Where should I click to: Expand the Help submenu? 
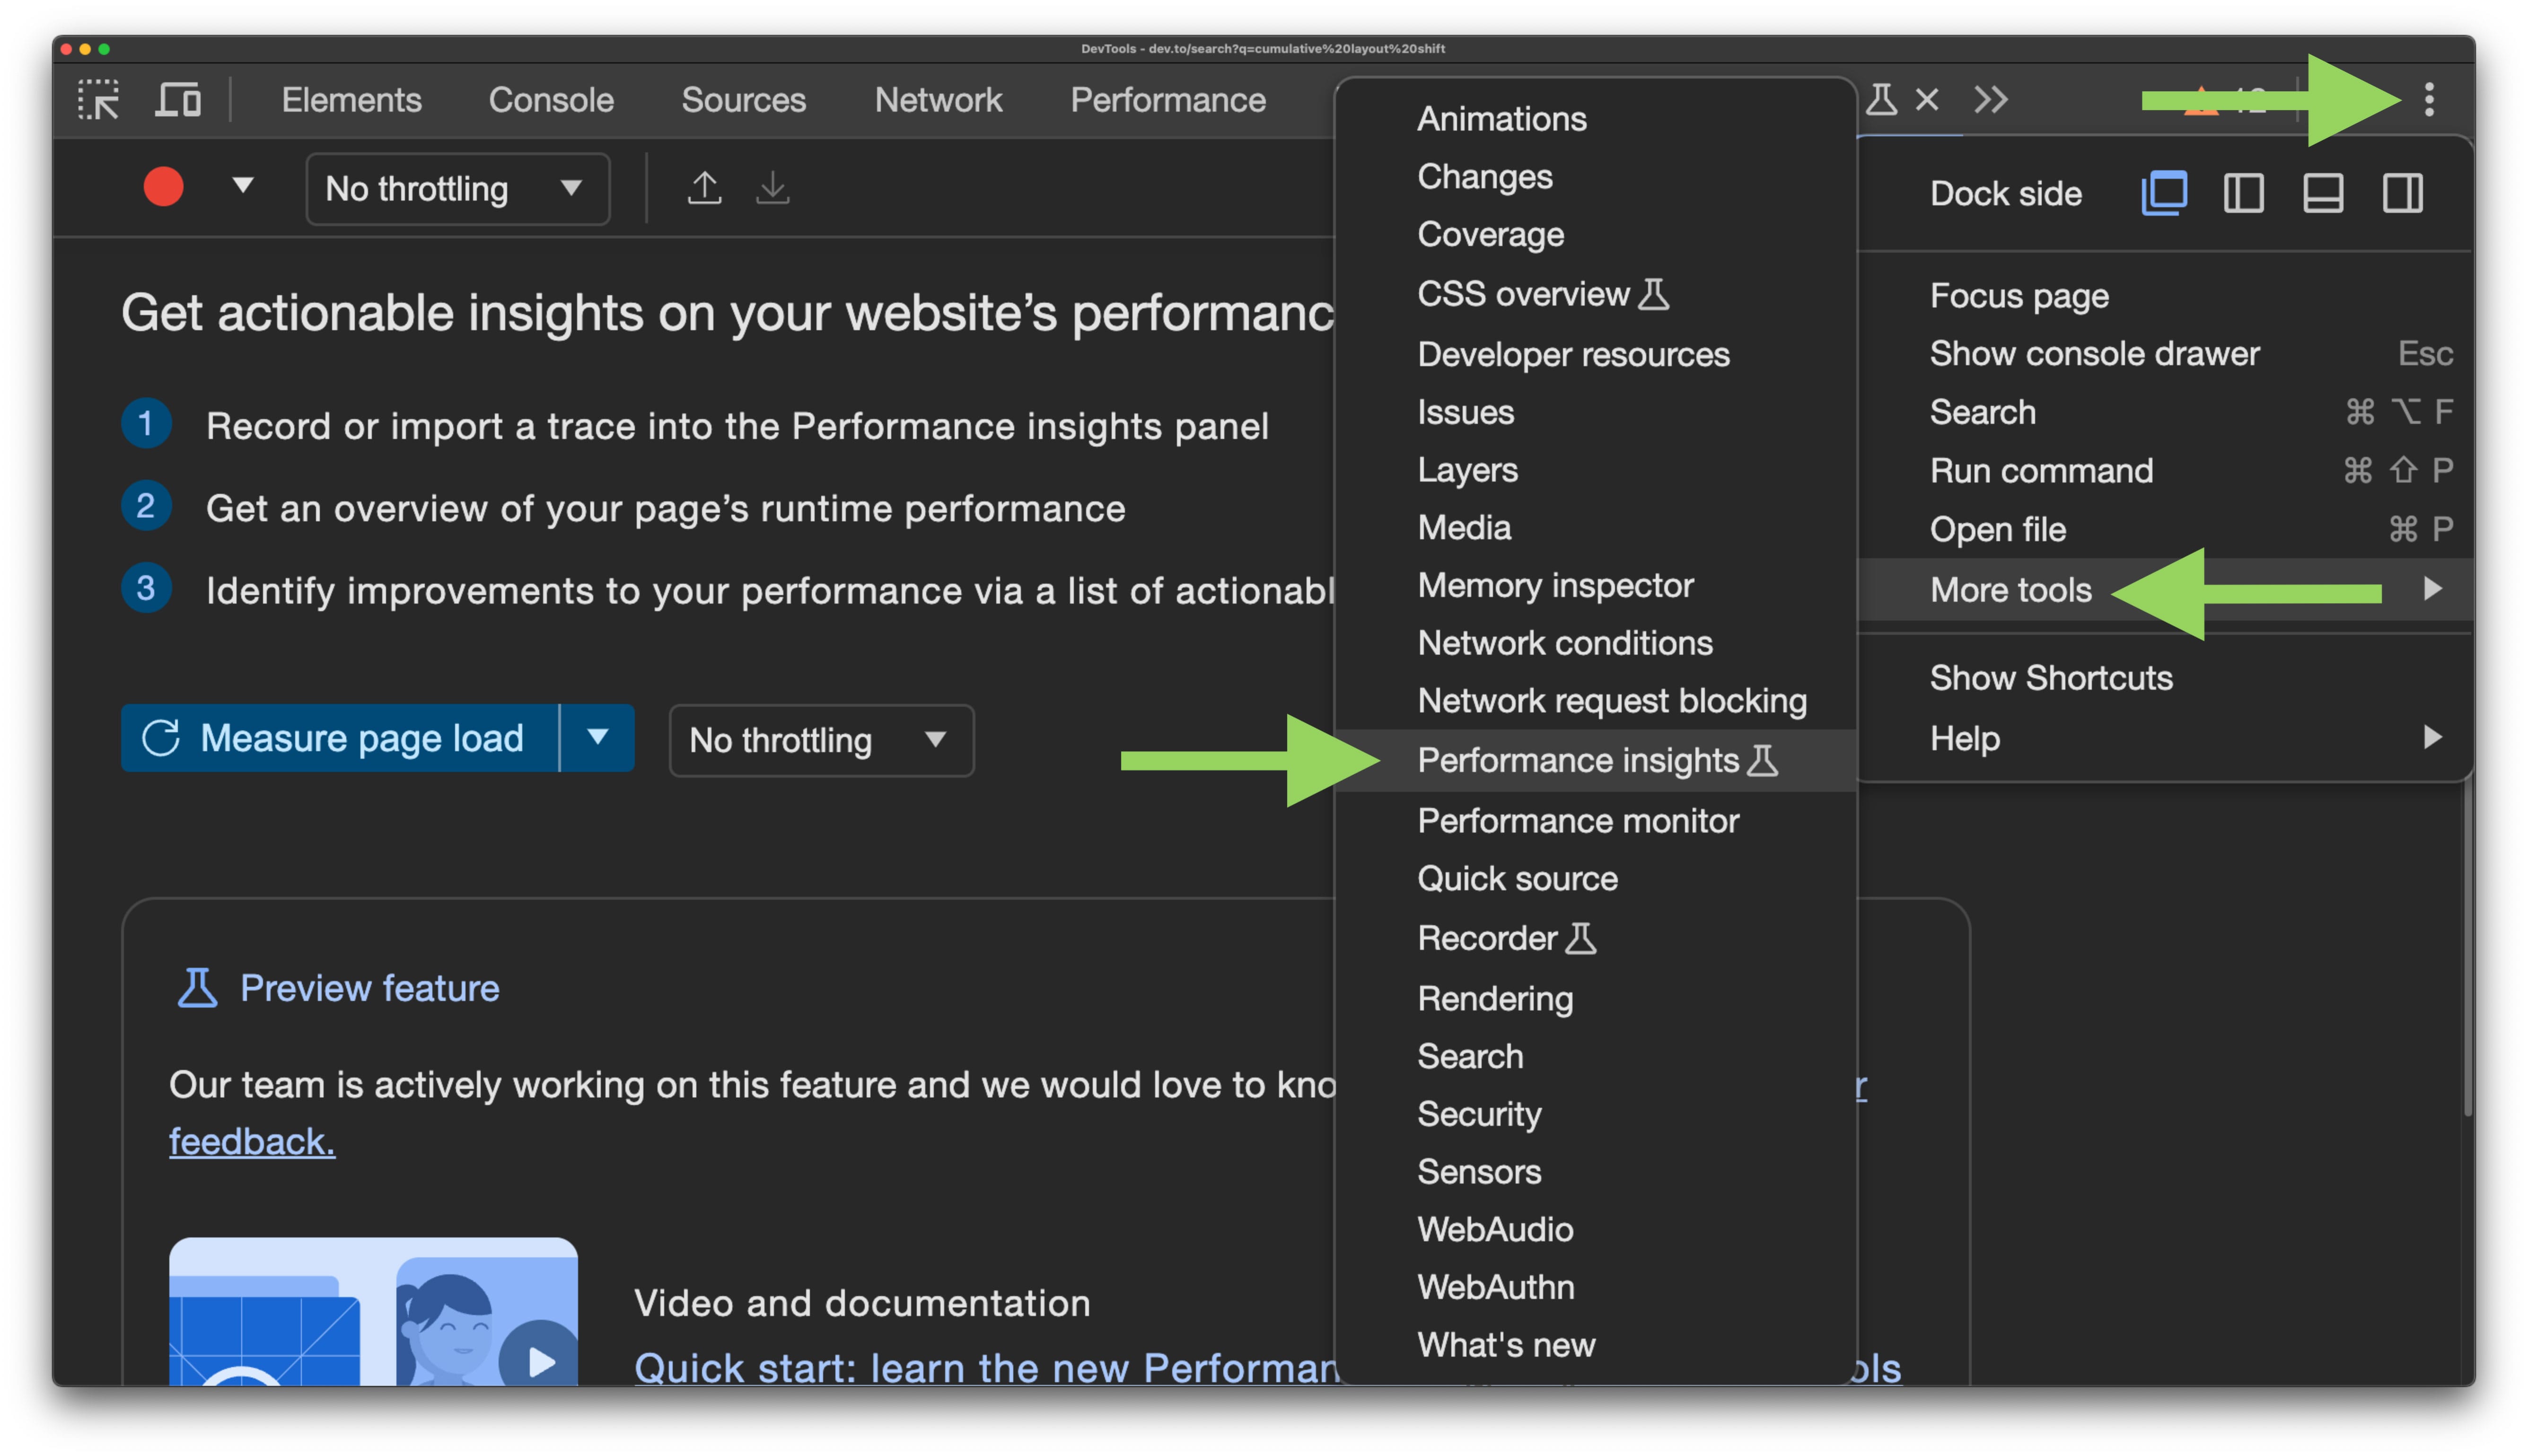click(x=2165, y=738)
